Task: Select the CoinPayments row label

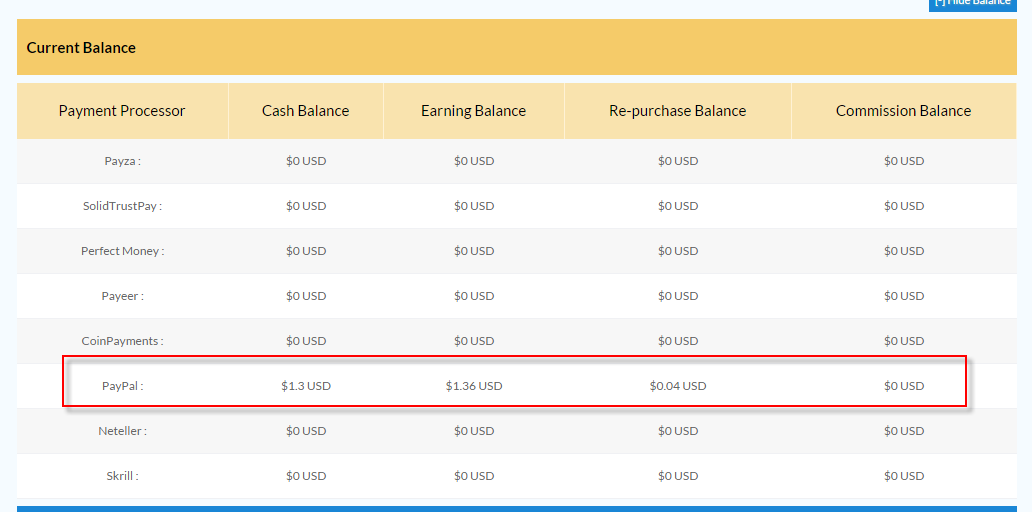Action: point(122,341)
